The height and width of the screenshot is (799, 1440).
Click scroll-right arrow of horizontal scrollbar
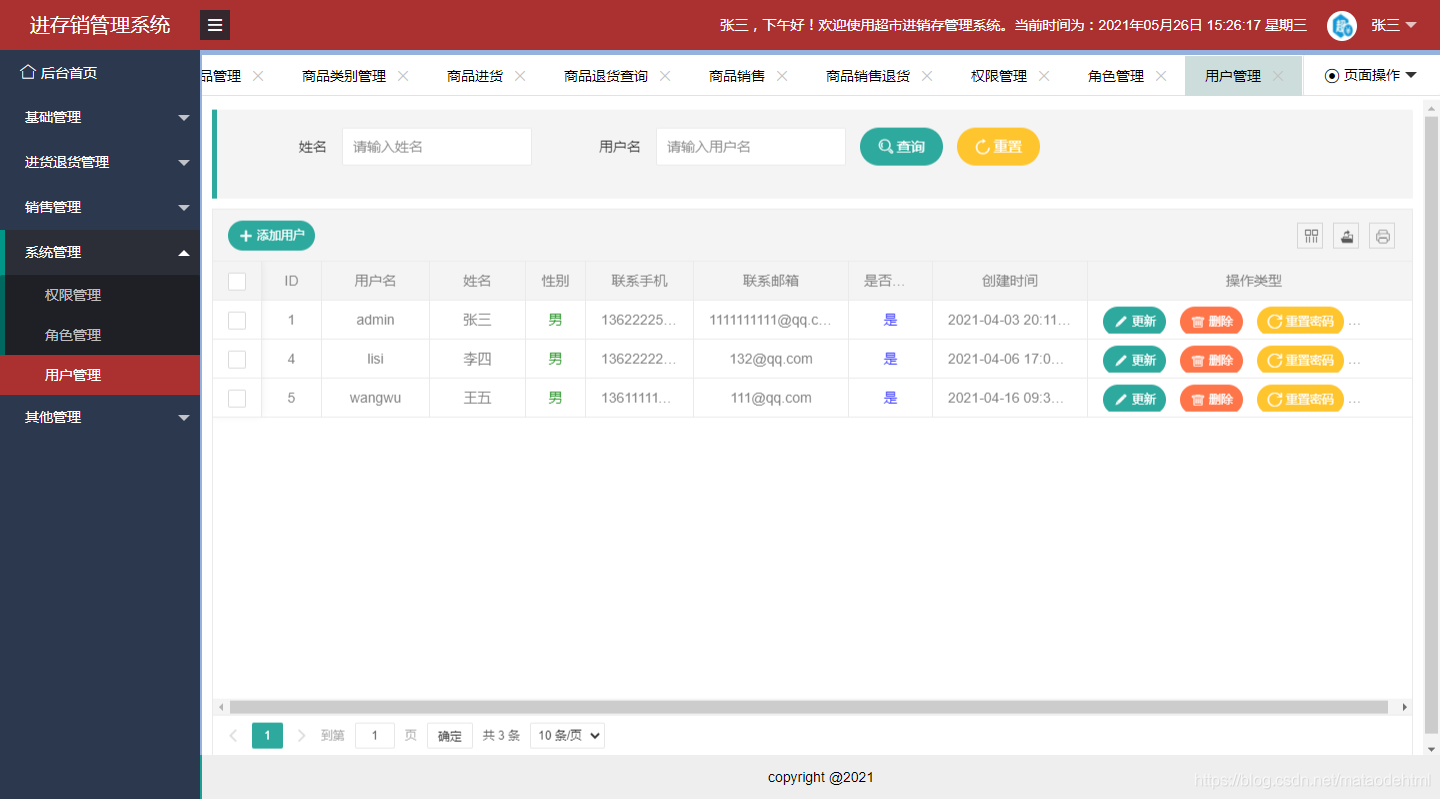click(1404, 707)
